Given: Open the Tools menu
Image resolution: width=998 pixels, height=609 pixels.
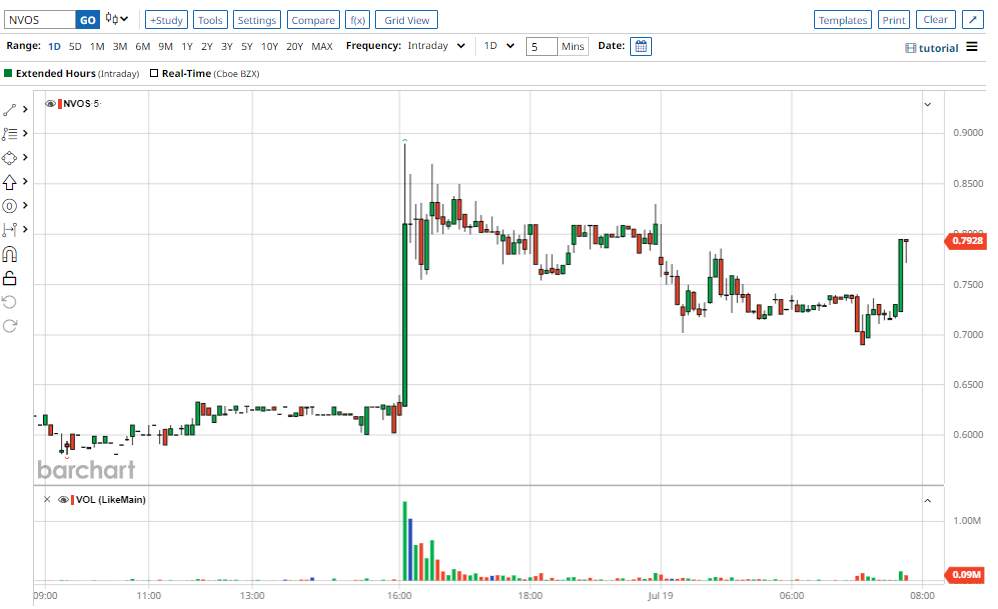Looking at the screenshot, I should 210,20.
